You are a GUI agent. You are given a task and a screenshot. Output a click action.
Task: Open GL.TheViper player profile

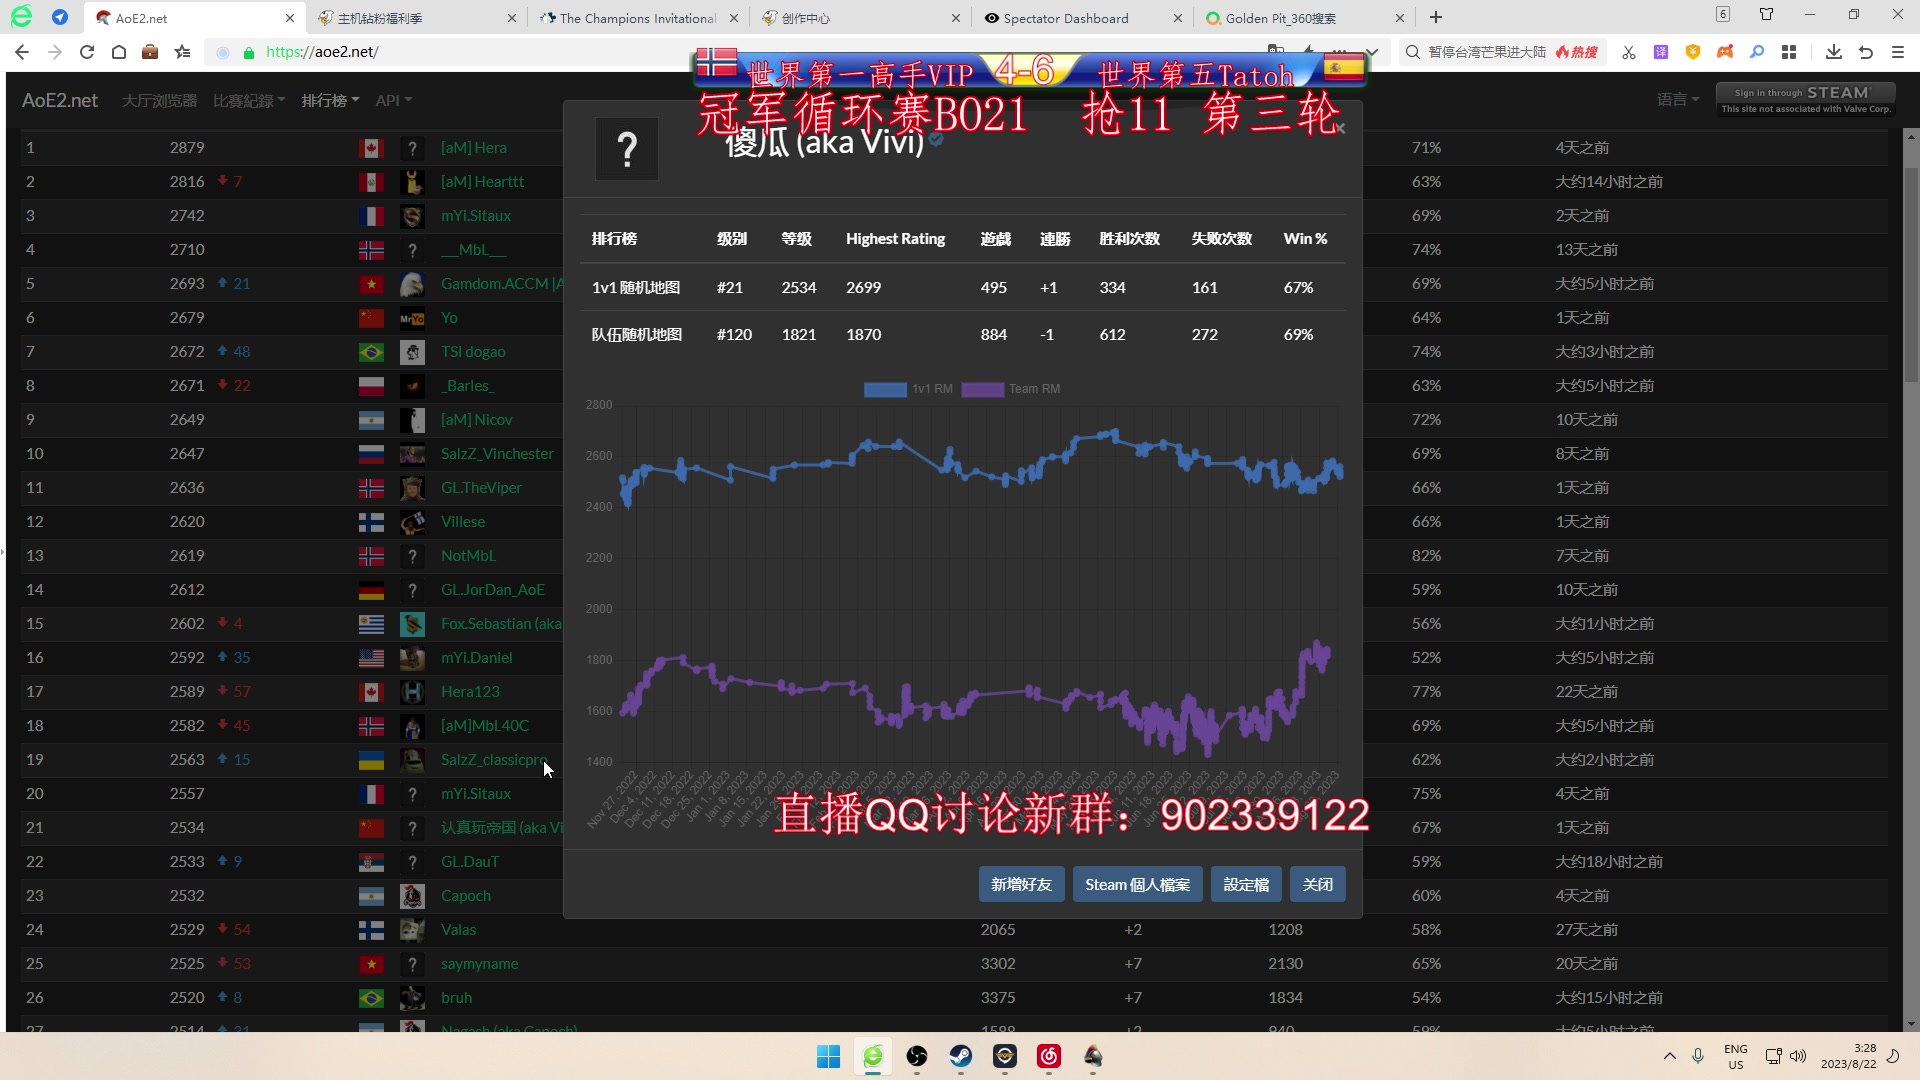point(481,488)
